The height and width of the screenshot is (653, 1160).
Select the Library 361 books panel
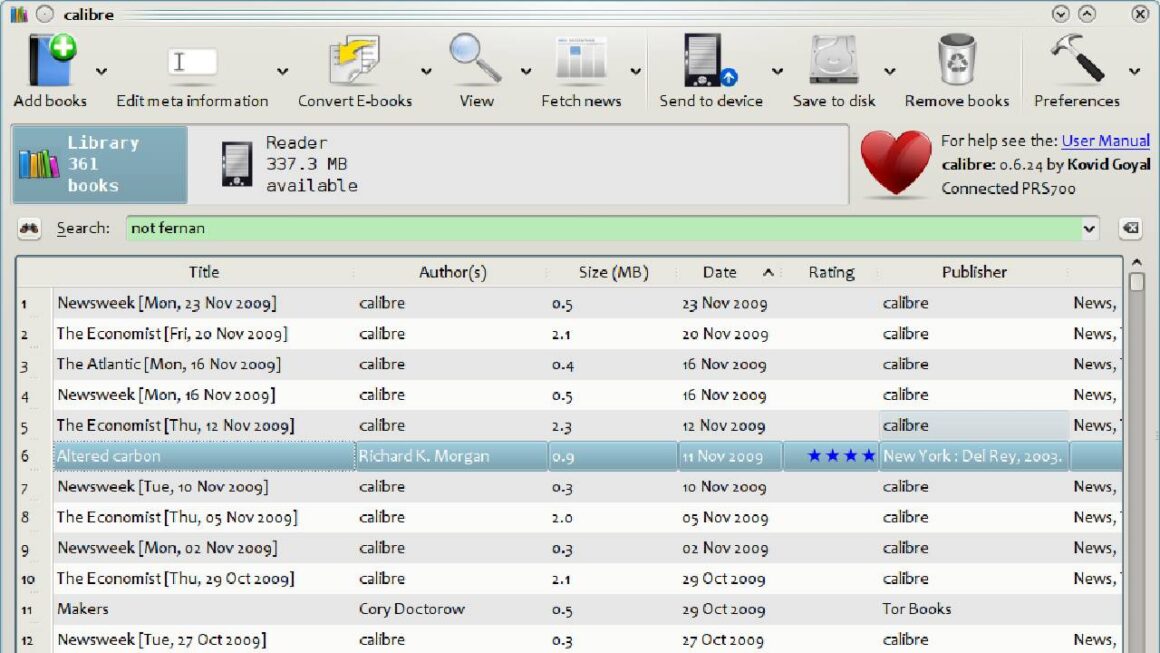(x=100, y=164)
